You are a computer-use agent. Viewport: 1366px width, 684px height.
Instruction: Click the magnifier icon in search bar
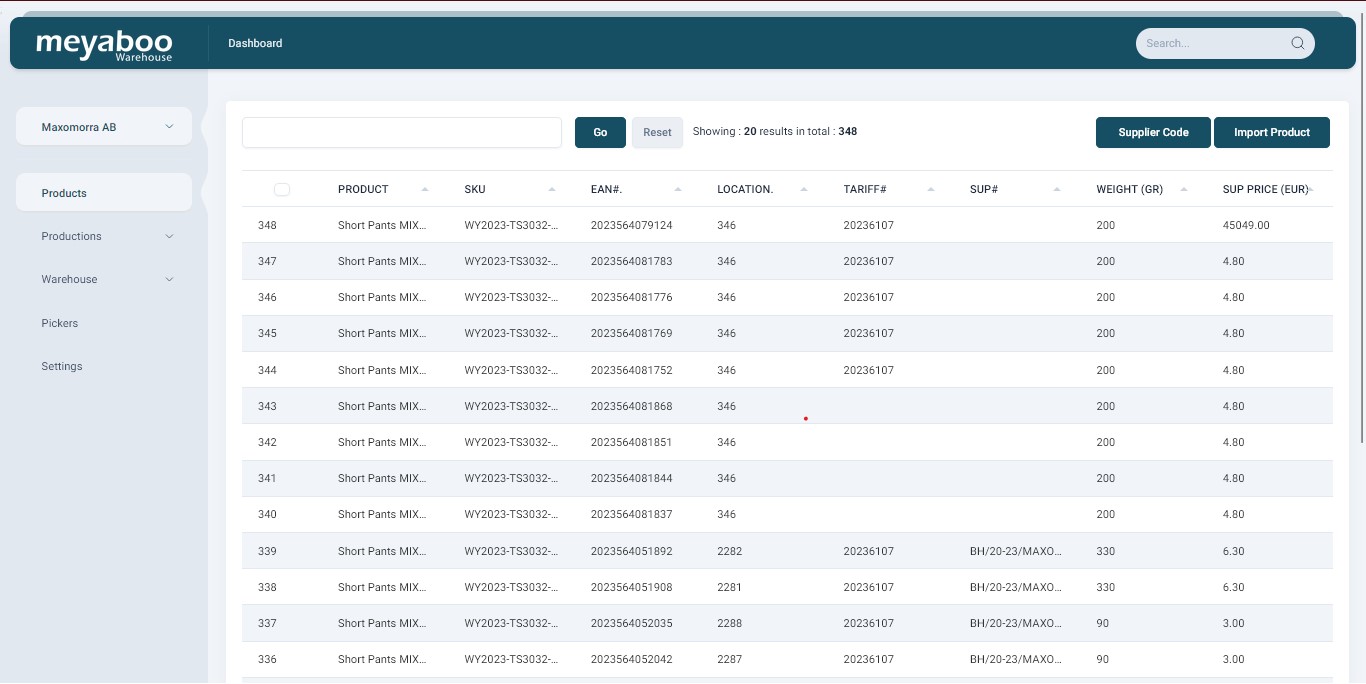click(x=1298, y=43)
